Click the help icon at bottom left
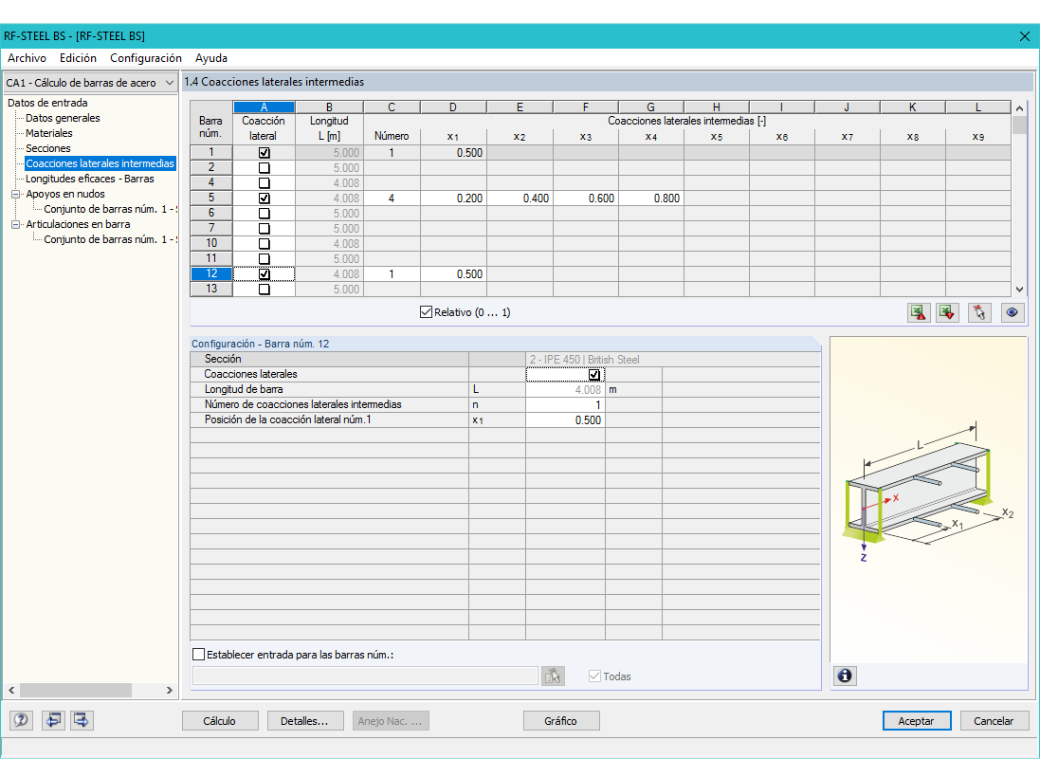 [21, 720]
